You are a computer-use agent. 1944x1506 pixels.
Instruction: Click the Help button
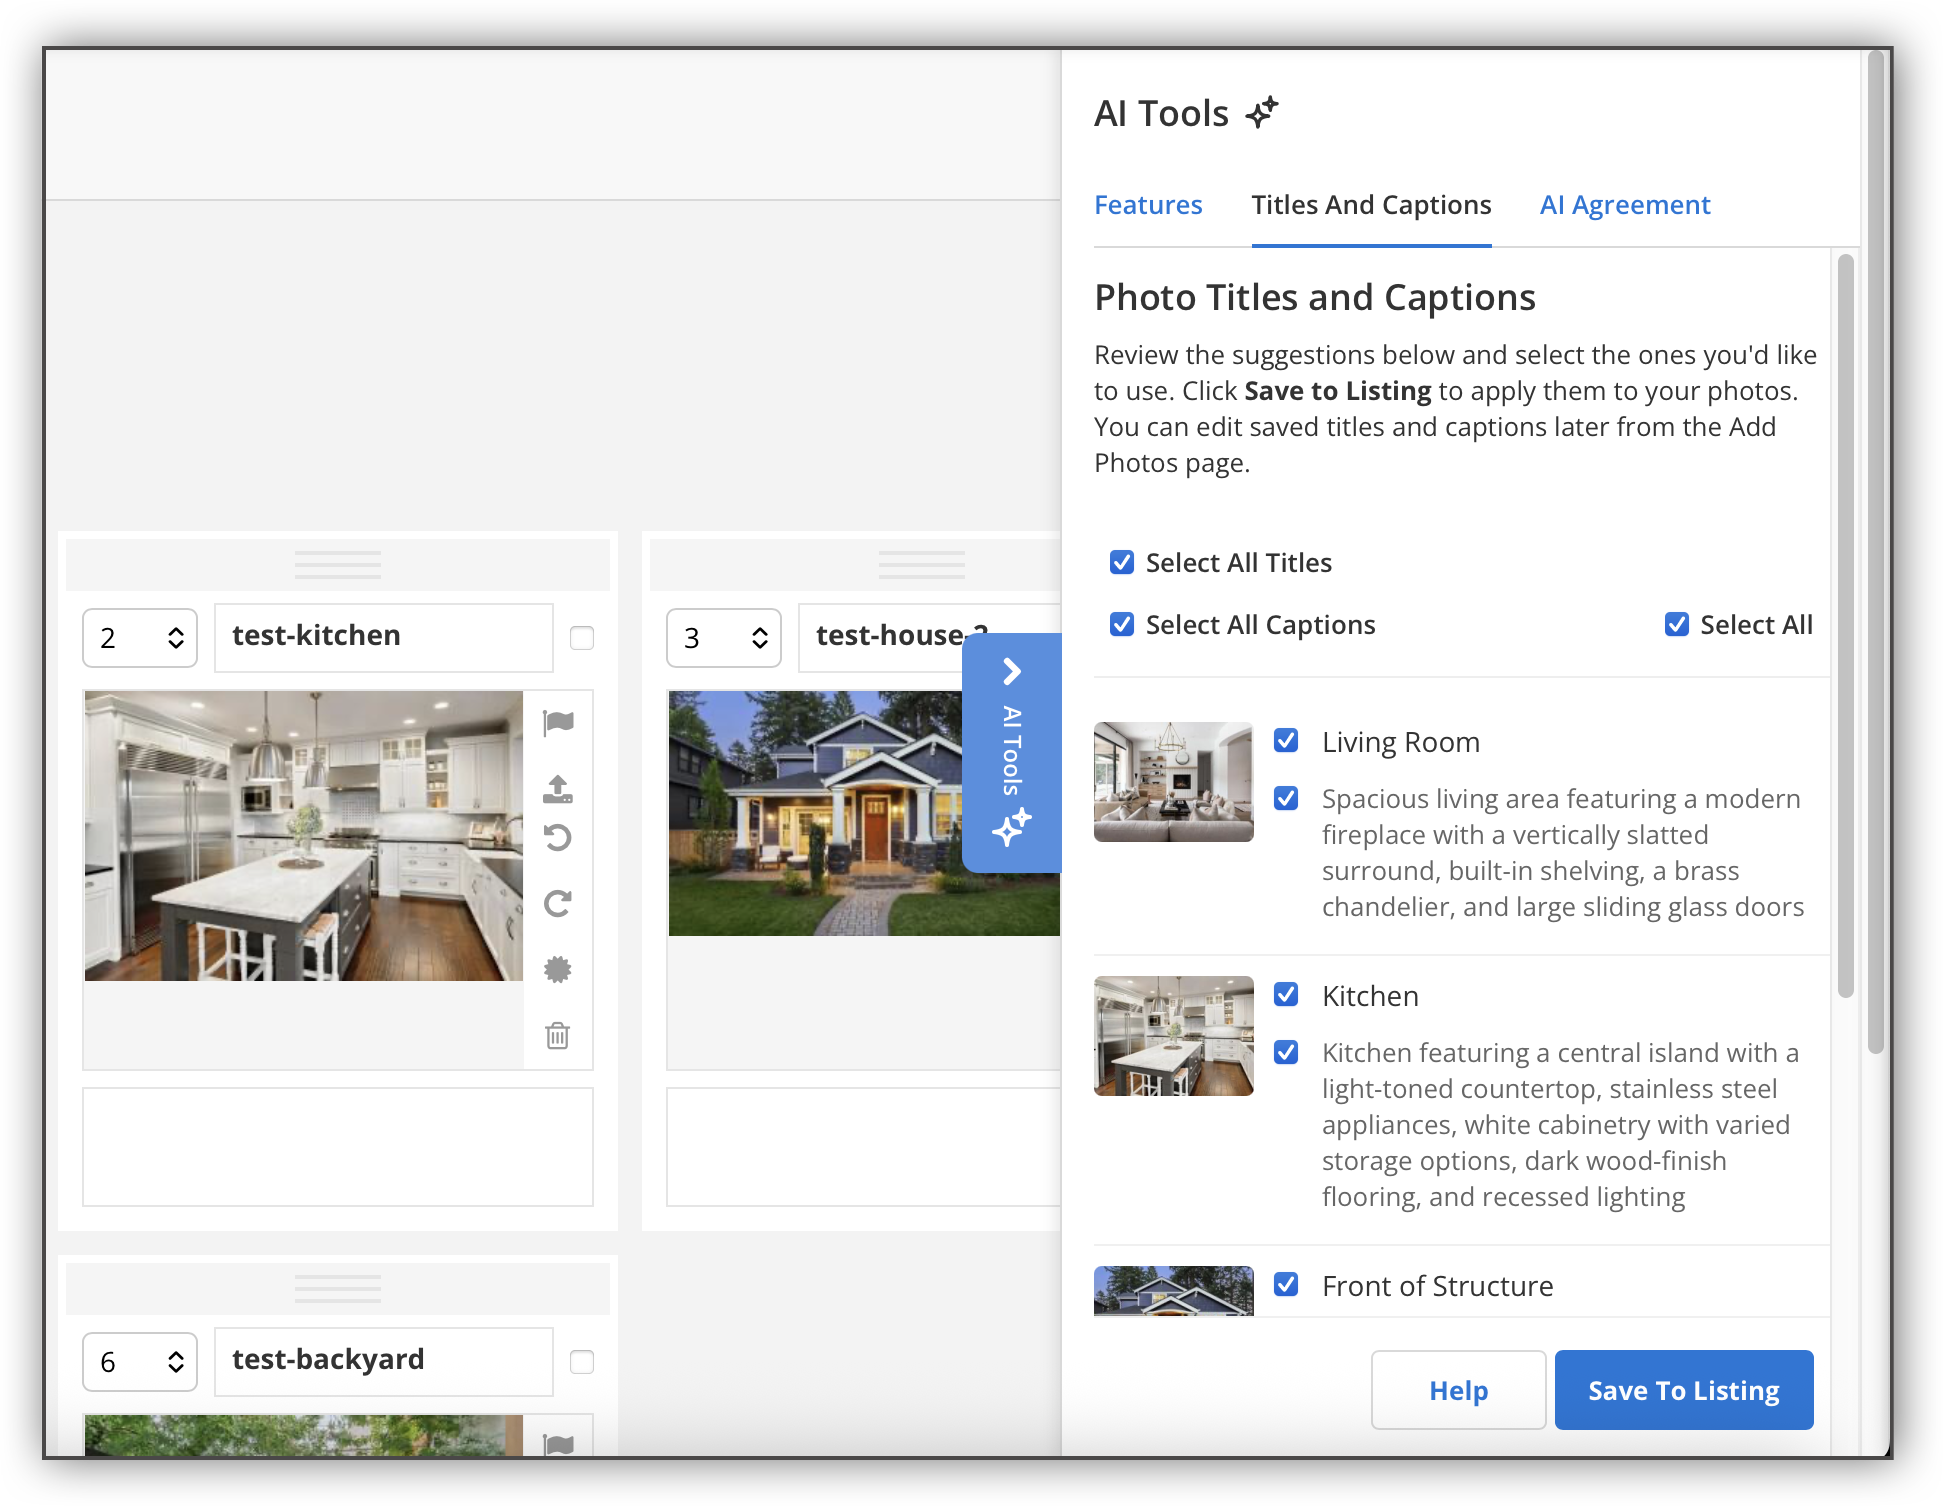pyautogui.click(x=1459, y=1390)
